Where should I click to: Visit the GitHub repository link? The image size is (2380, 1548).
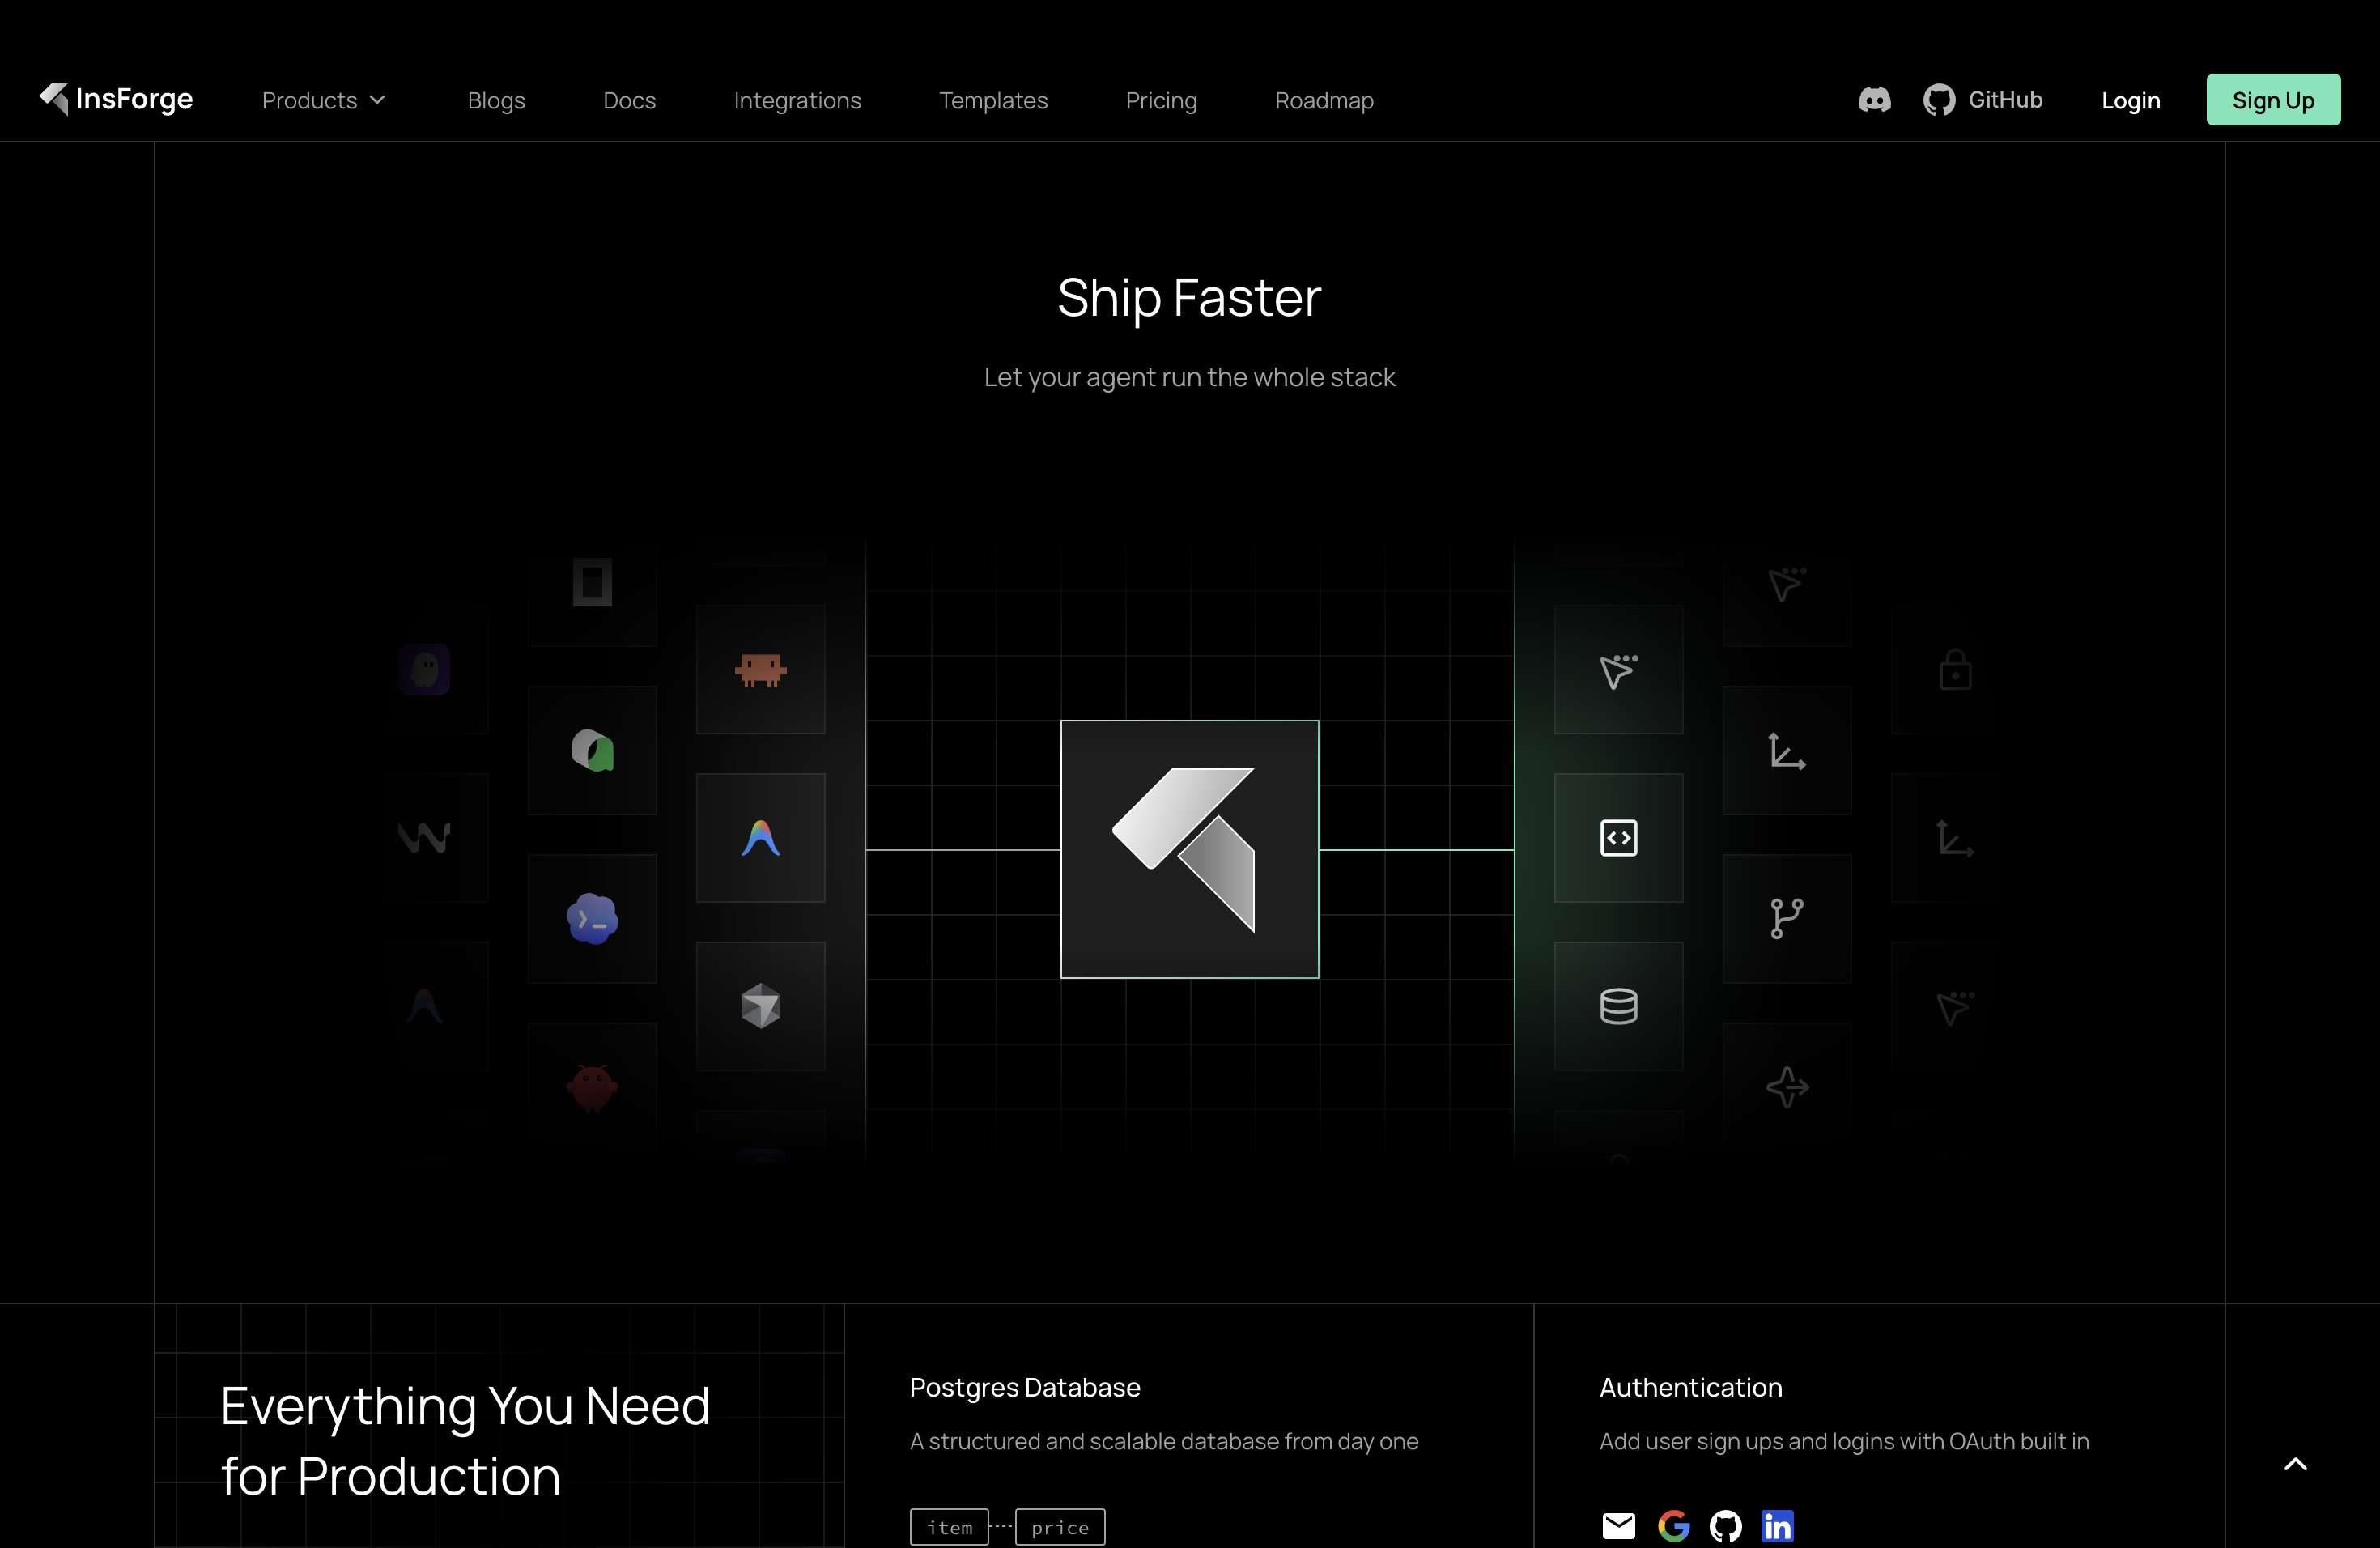[1982, 100]
